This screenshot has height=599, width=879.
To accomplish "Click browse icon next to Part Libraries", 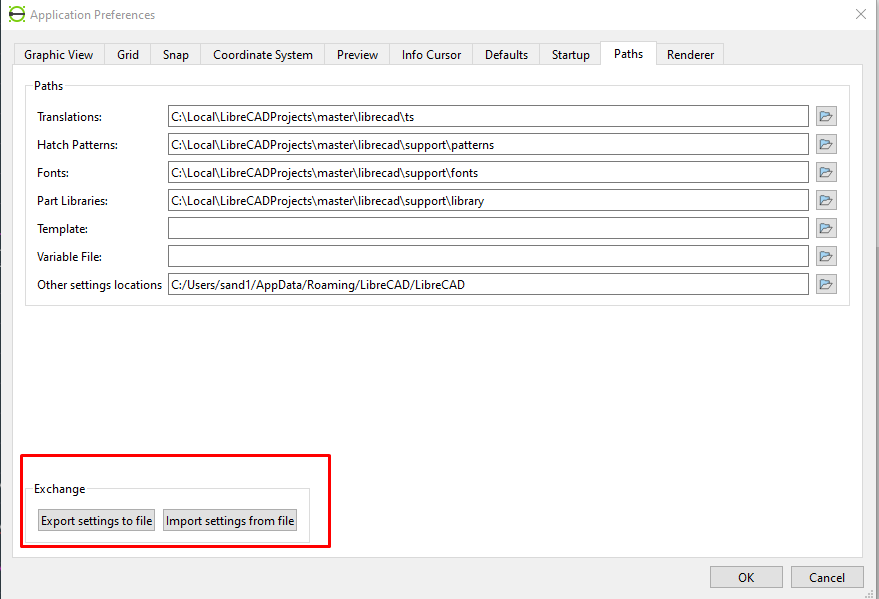I will tap(825, 201).
